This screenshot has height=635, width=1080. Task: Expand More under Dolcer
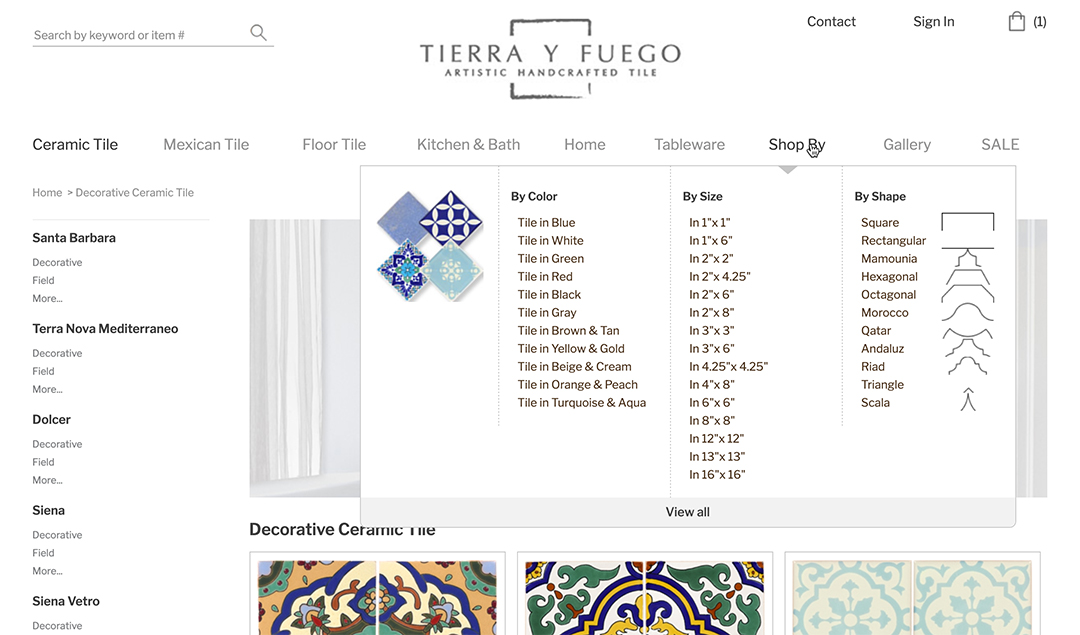coord(48,480)
